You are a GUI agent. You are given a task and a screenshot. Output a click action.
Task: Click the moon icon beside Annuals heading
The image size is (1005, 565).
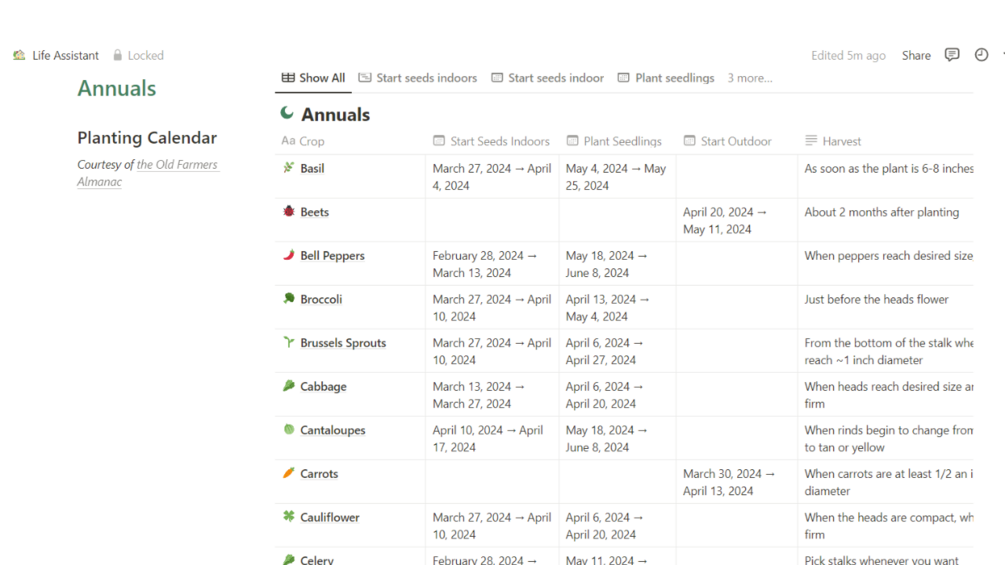pyautogui.click(x=287, y=114)
